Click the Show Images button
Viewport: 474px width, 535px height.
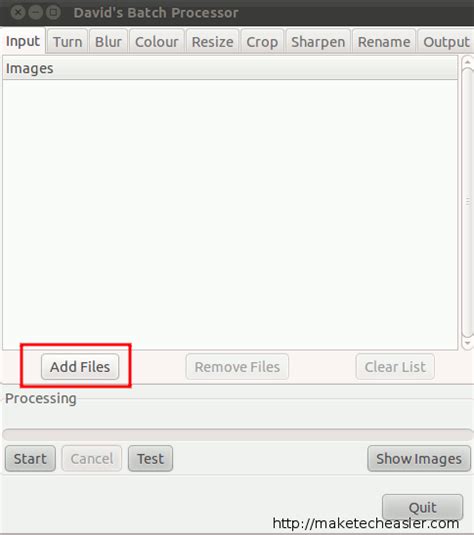tap(419, 459)
